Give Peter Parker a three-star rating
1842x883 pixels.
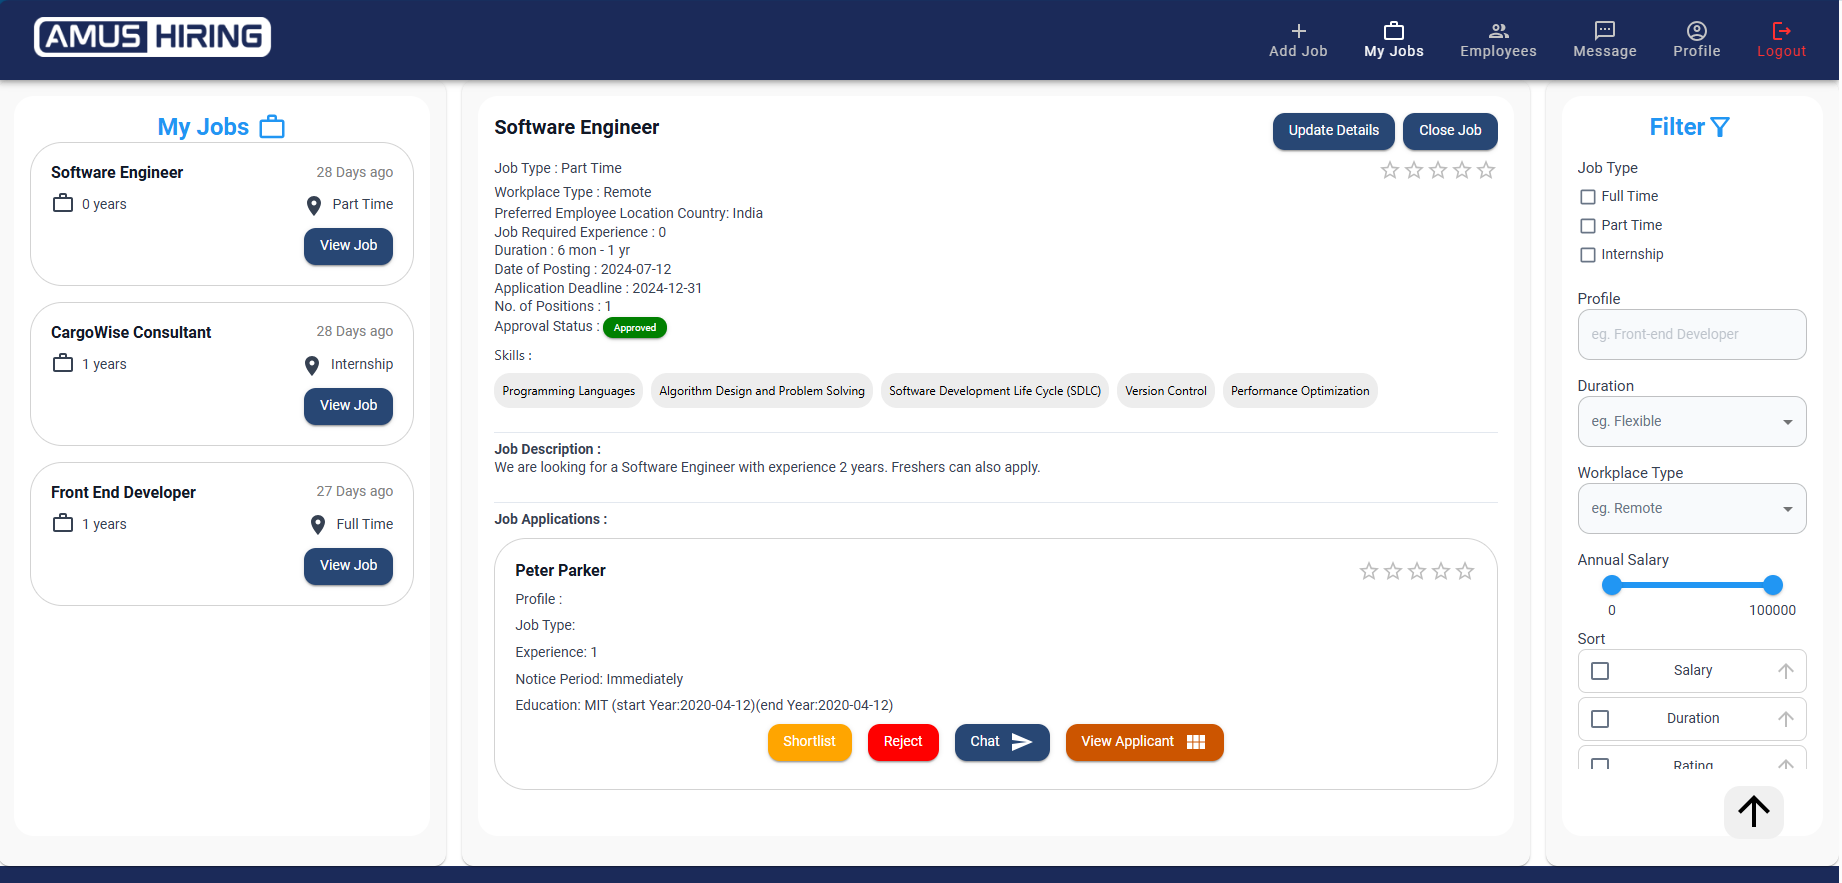coord(1419,572)
